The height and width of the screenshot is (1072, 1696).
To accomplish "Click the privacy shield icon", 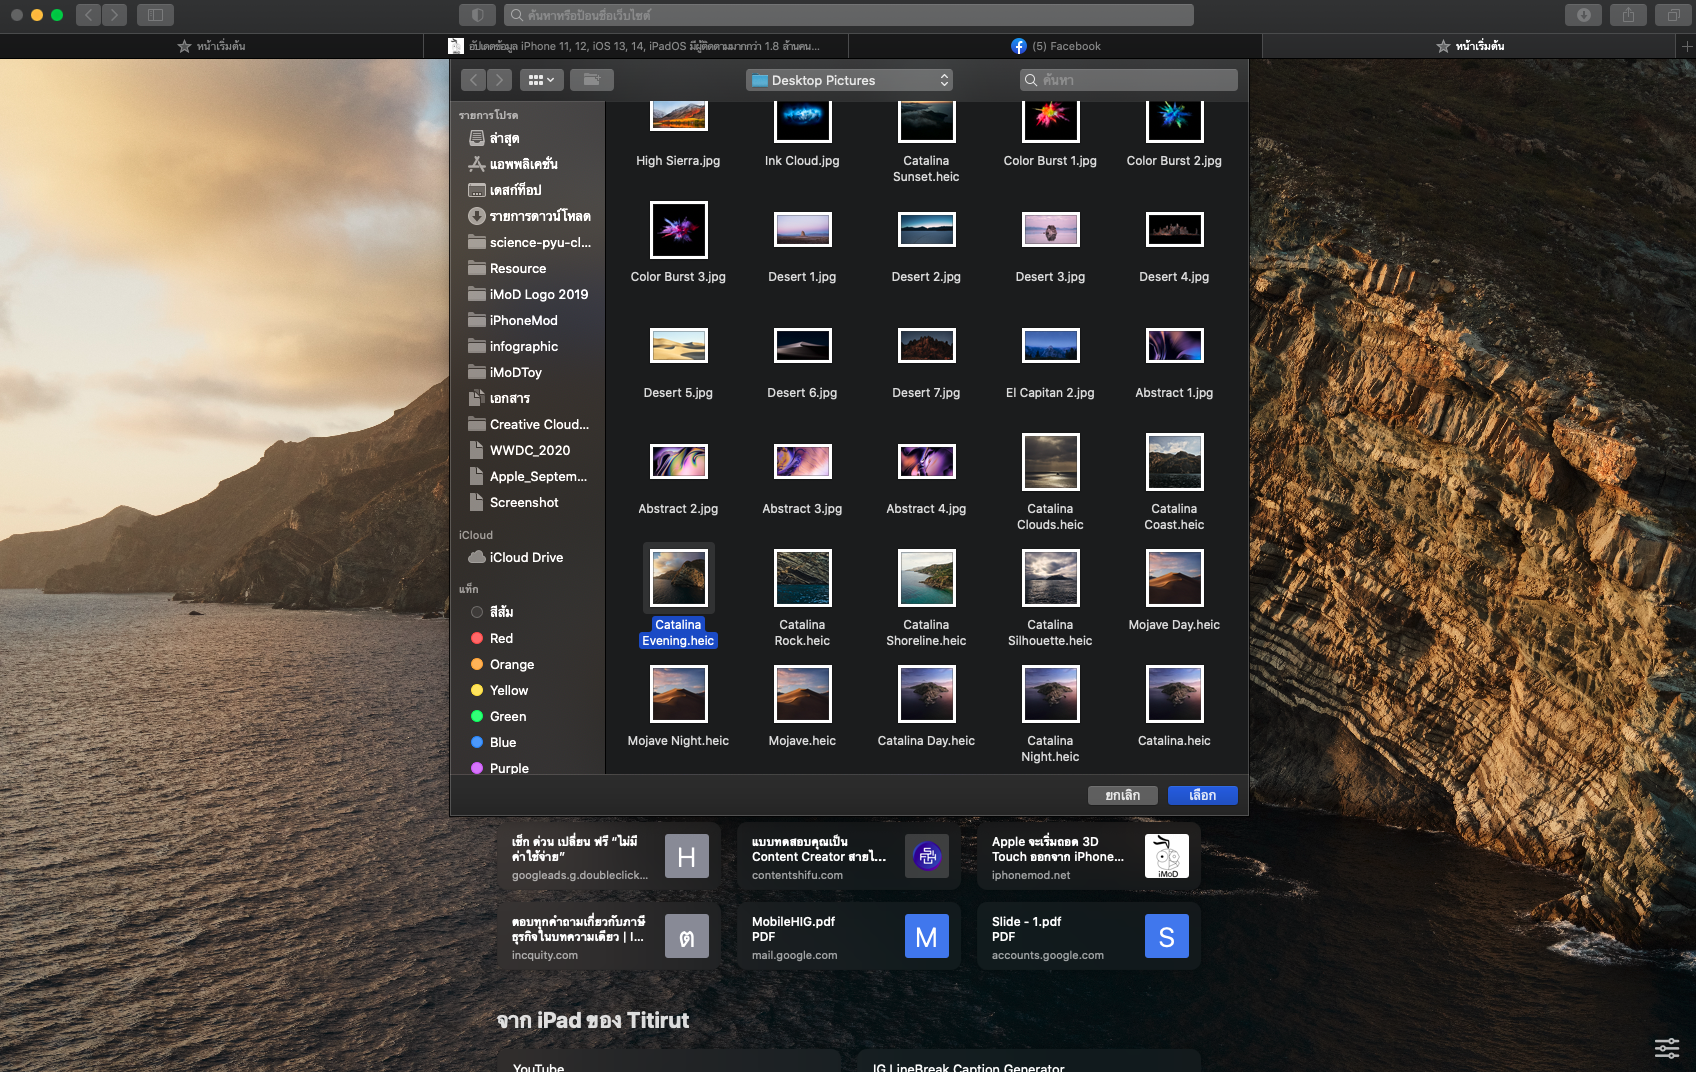I will pos(477,15).
